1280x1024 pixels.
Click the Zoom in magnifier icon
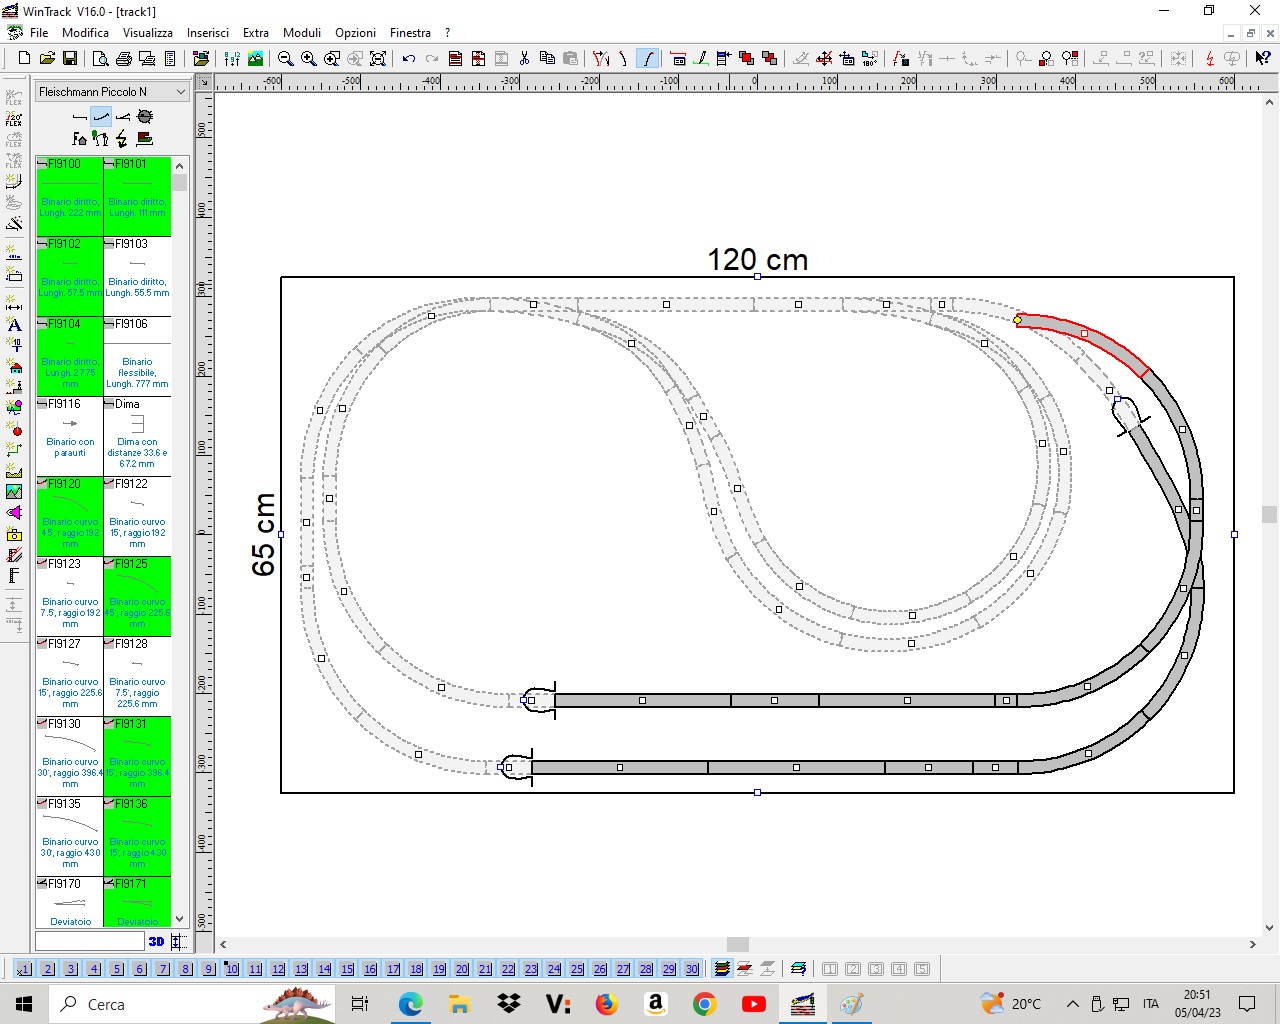[309, 59]
